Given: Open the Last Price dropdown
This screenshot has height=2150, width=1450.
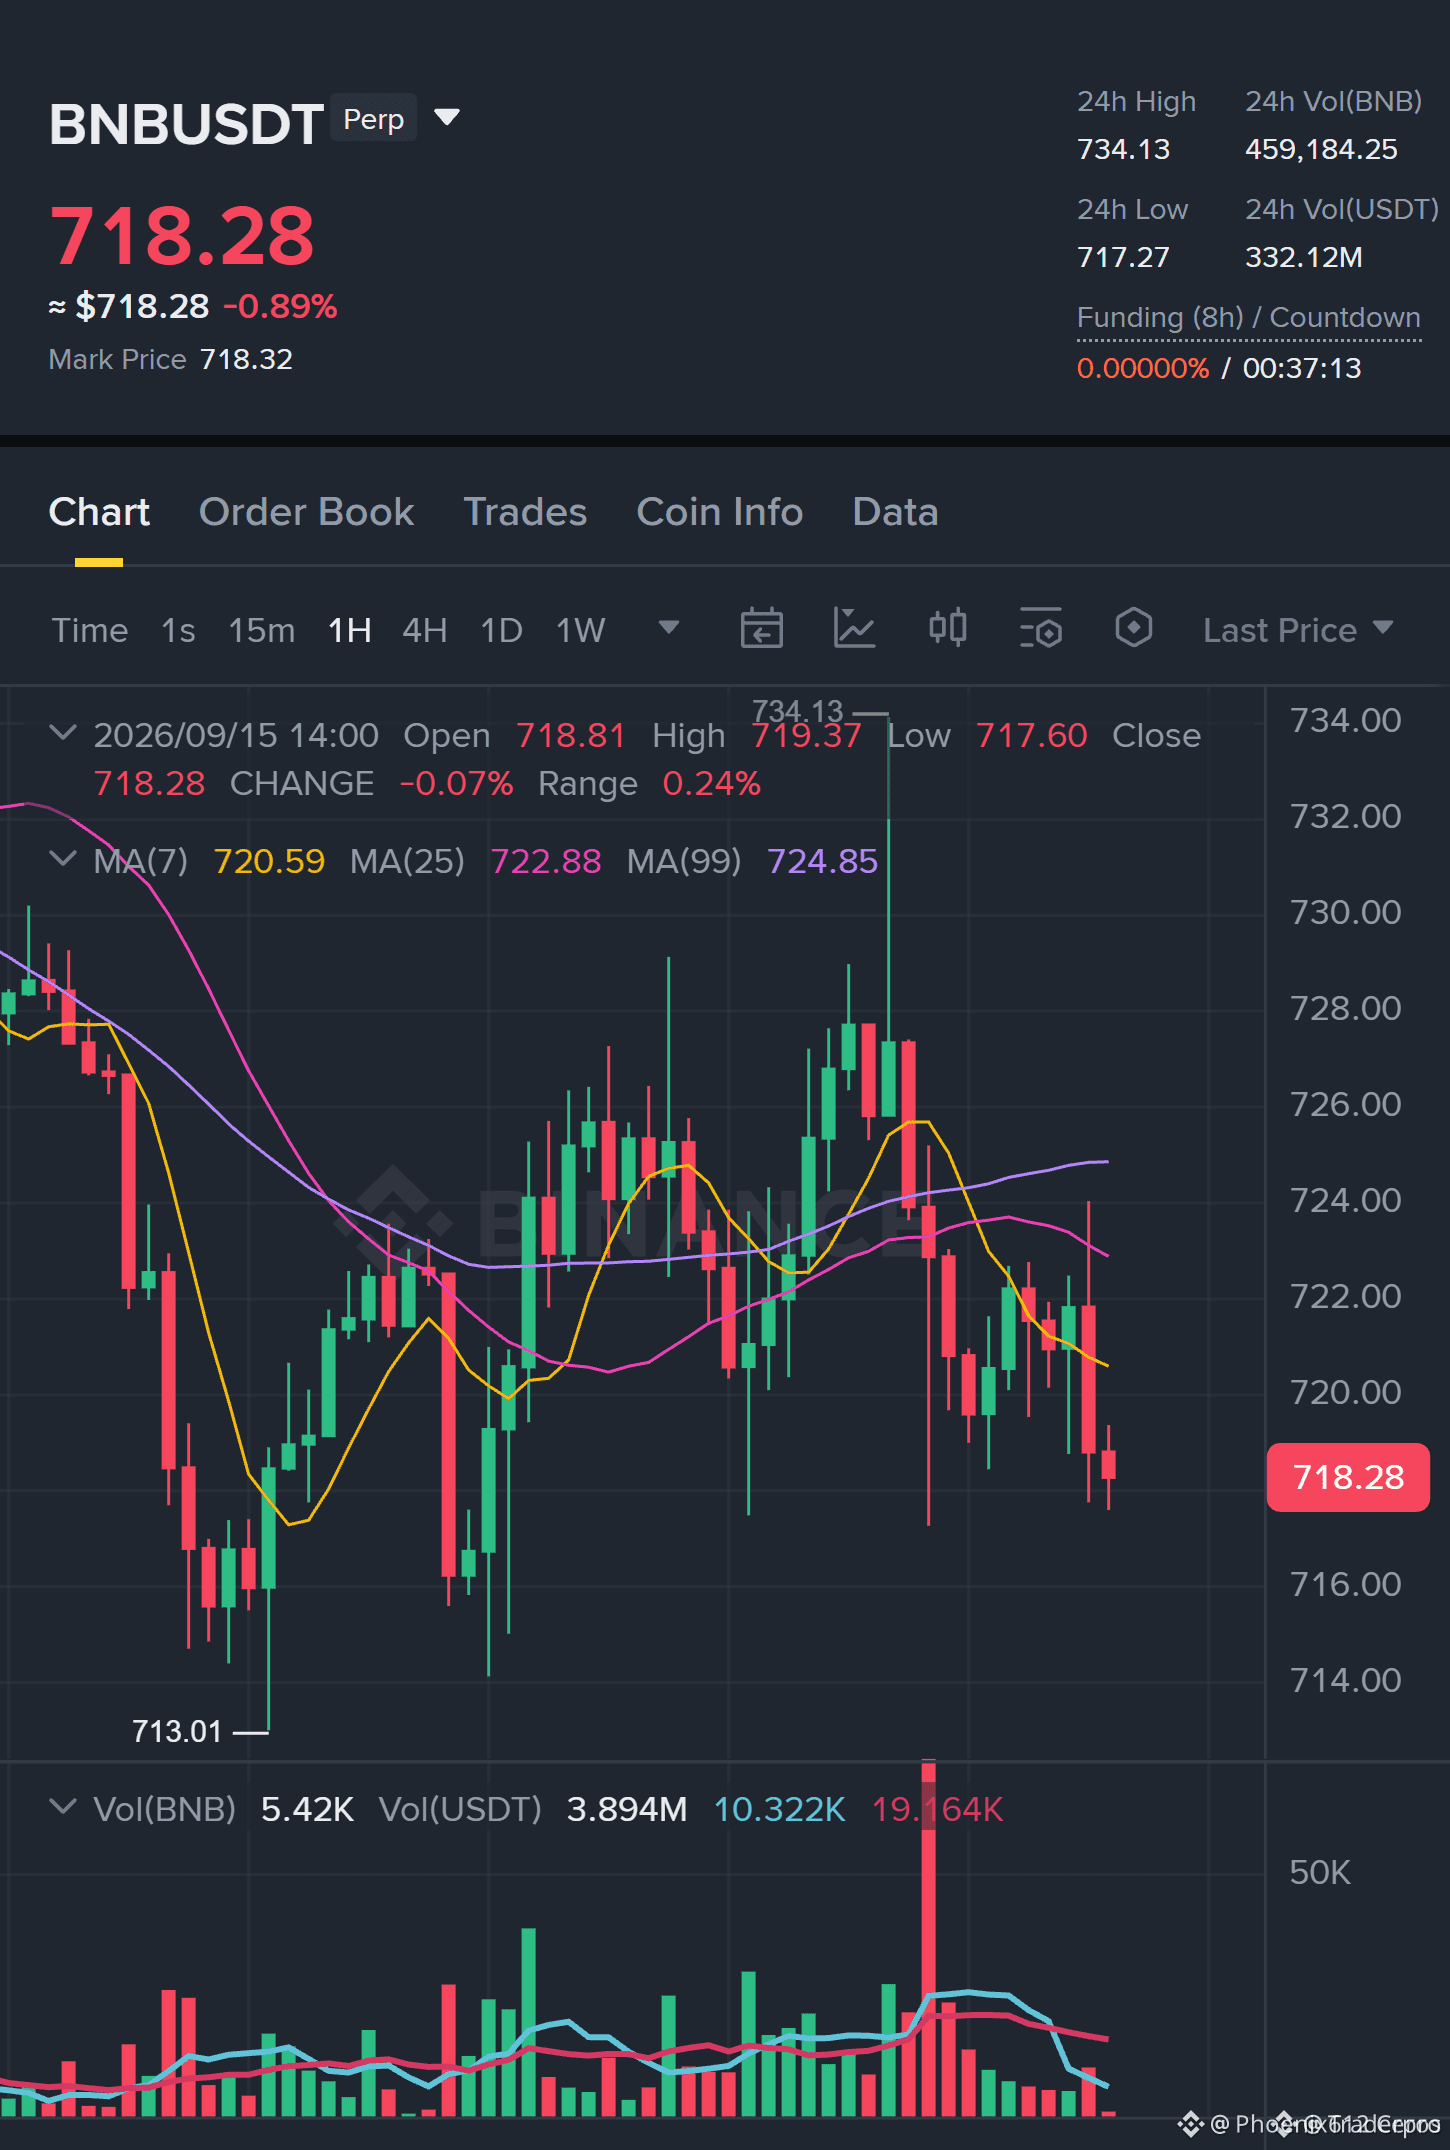Looking at the screenshot, I should (1298, 630).
